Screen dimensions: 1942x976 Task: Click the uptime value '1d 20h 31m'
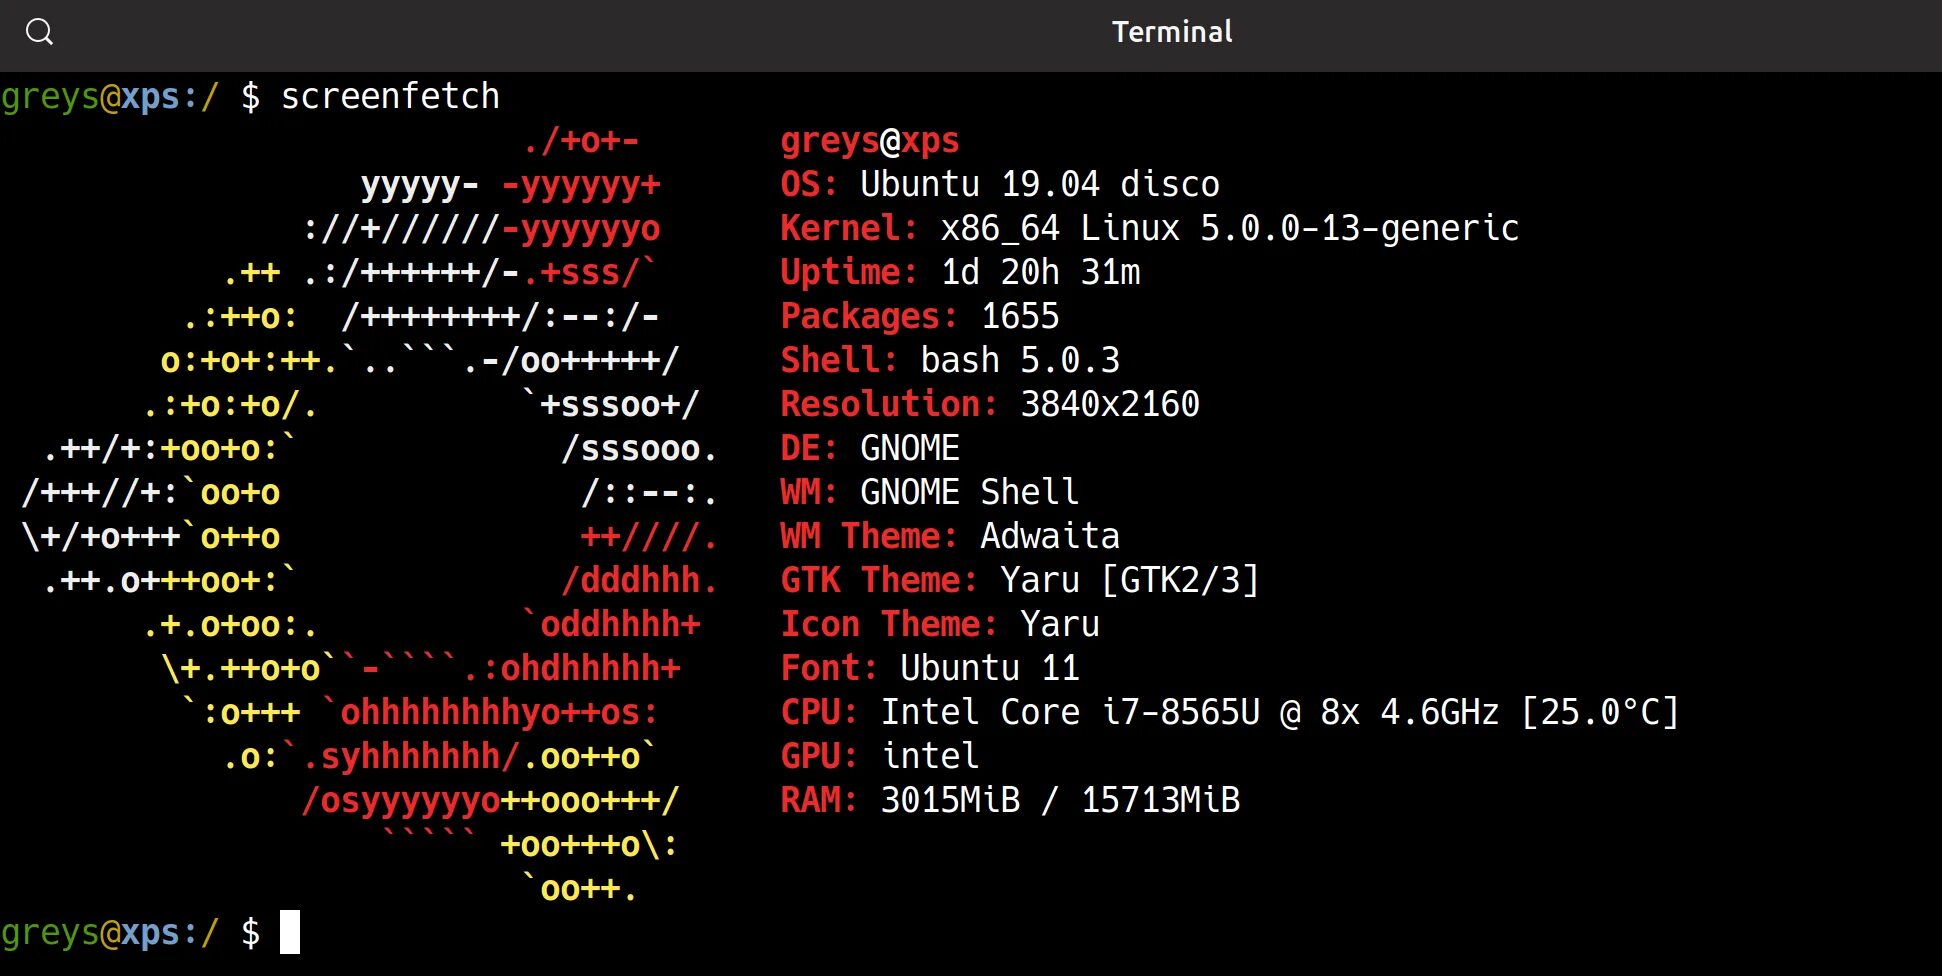[x=1040, y=272]
